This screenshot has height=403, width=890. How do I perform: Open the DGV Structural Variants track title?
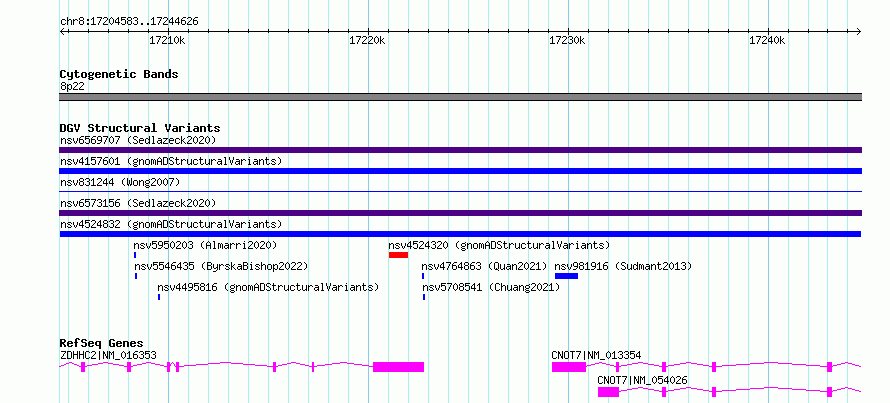140,128
